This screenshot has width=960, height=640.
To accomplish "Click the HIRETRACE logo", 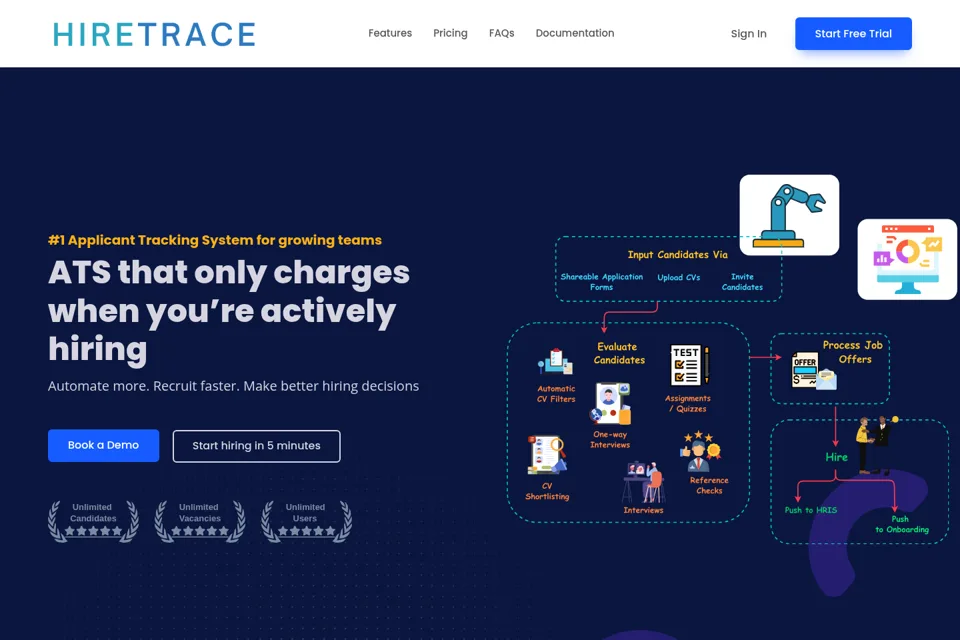I will coord(154,34).
